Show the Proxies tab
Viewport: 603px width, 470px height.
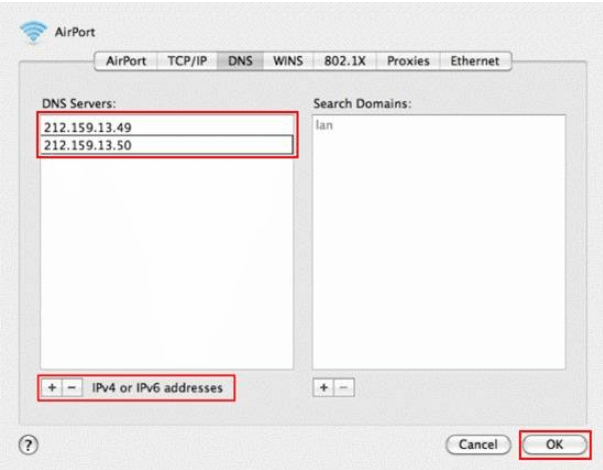pyautogui.click(x=408, y=61)
